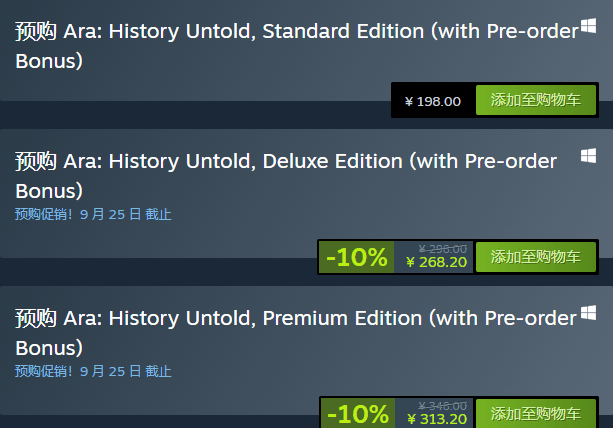The width and height of the screenshot is (613, 428).
Task: Click the struck-through ¥ 298.00 original price
Action: 442,249
